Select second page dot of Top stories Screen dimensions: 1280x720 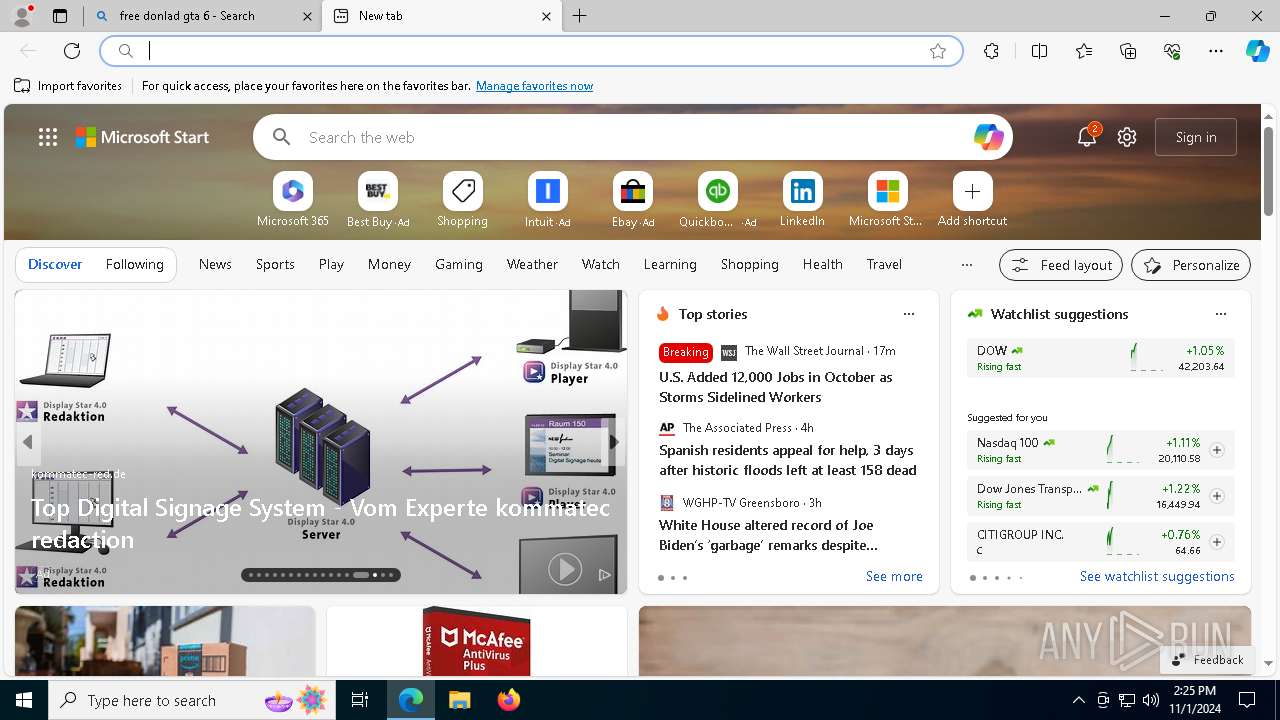(673, 578)
